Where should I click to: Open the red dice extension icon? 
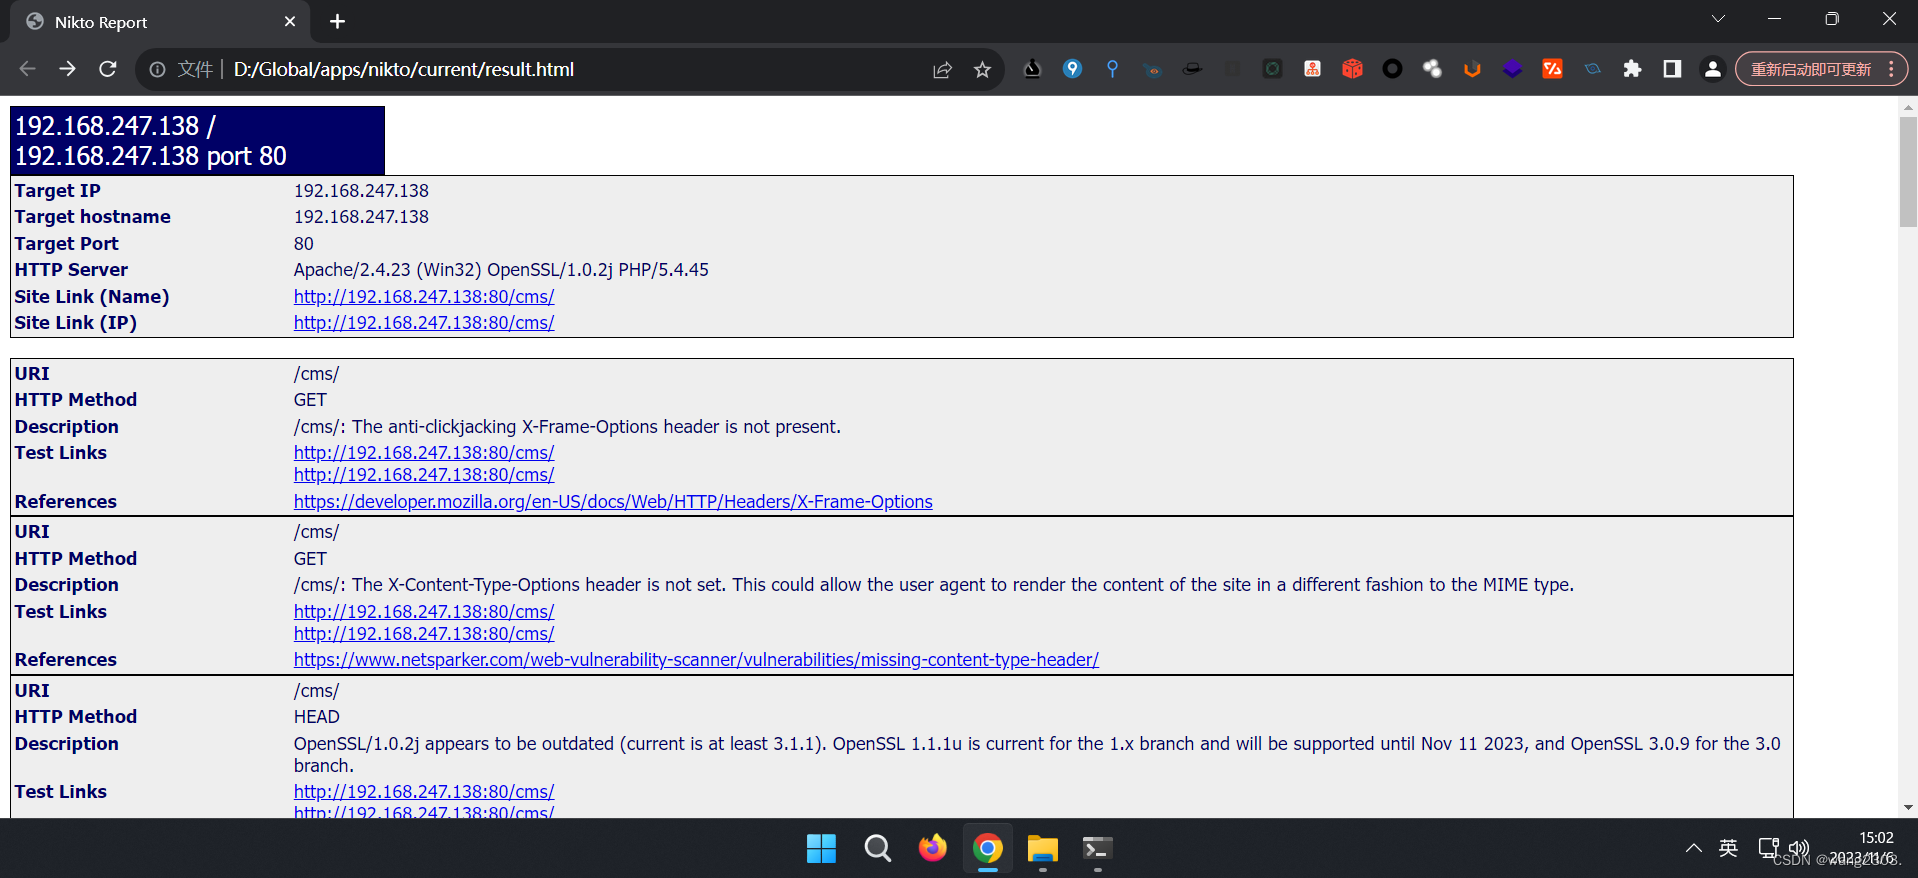point(1352,69)
